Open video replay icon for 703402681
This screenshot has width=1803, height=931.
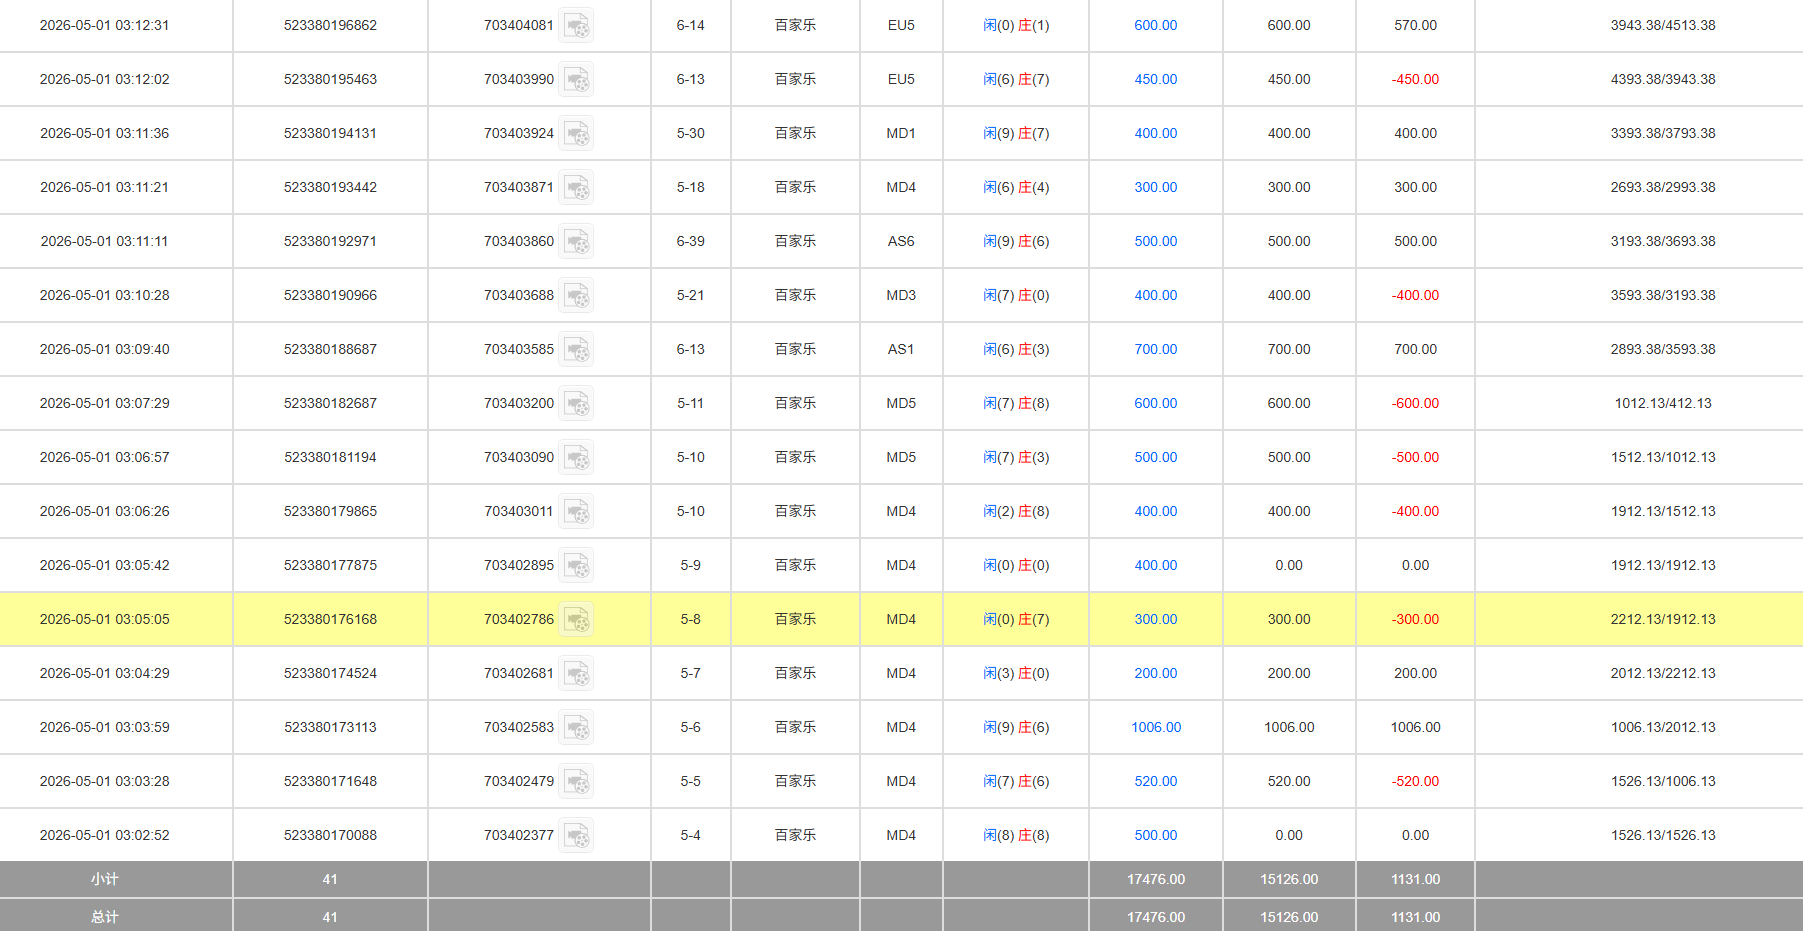point(576,673)
